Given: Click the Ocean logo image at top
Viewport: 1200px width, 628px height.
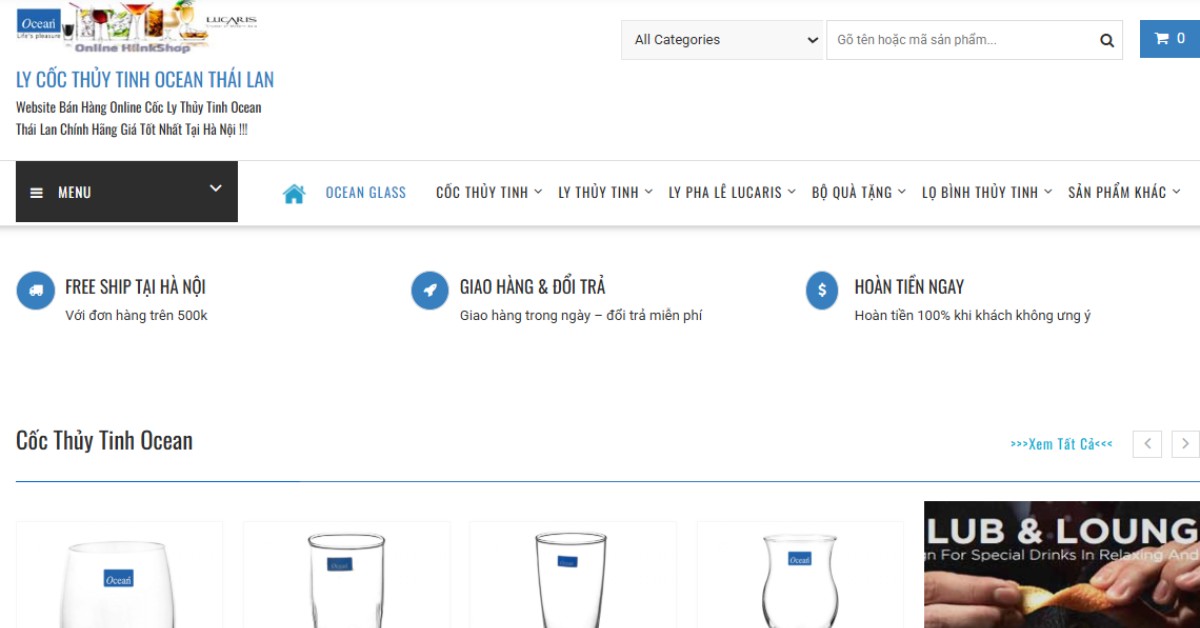Looking at the screenshot, I should pos(39,23).
